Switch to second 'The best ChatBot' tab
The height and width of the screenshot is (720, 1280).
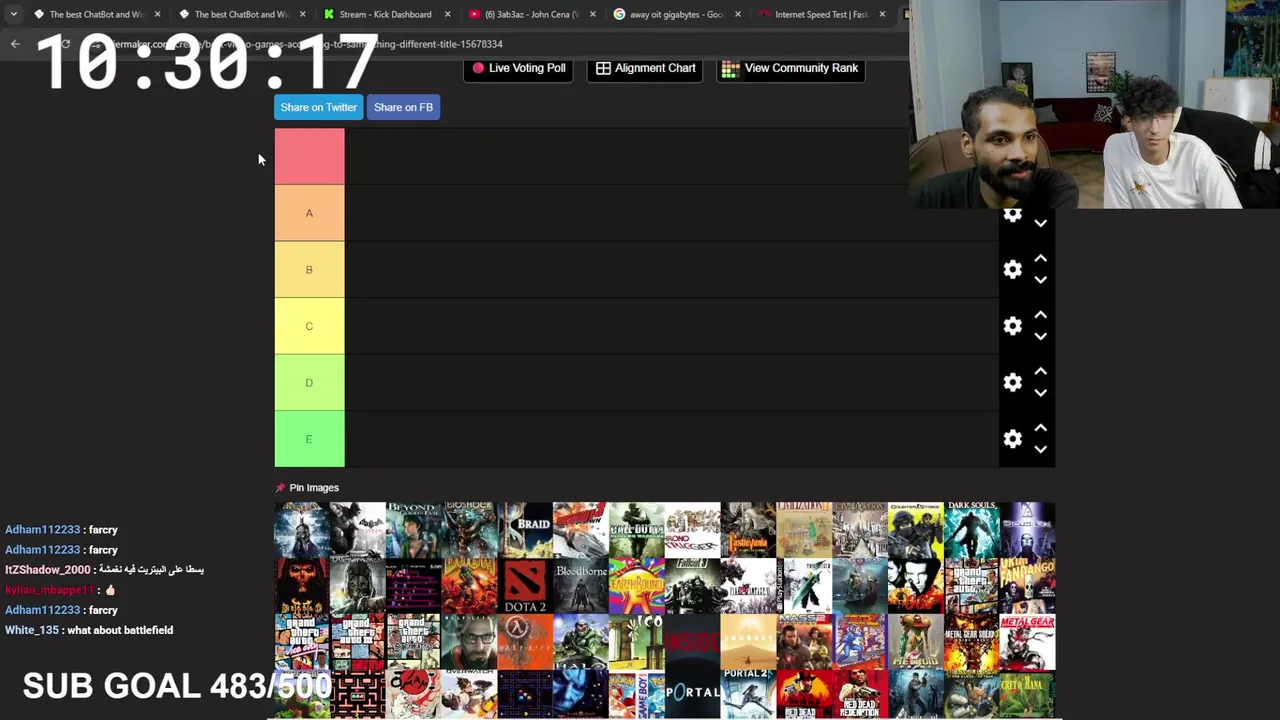coord(240,14)
